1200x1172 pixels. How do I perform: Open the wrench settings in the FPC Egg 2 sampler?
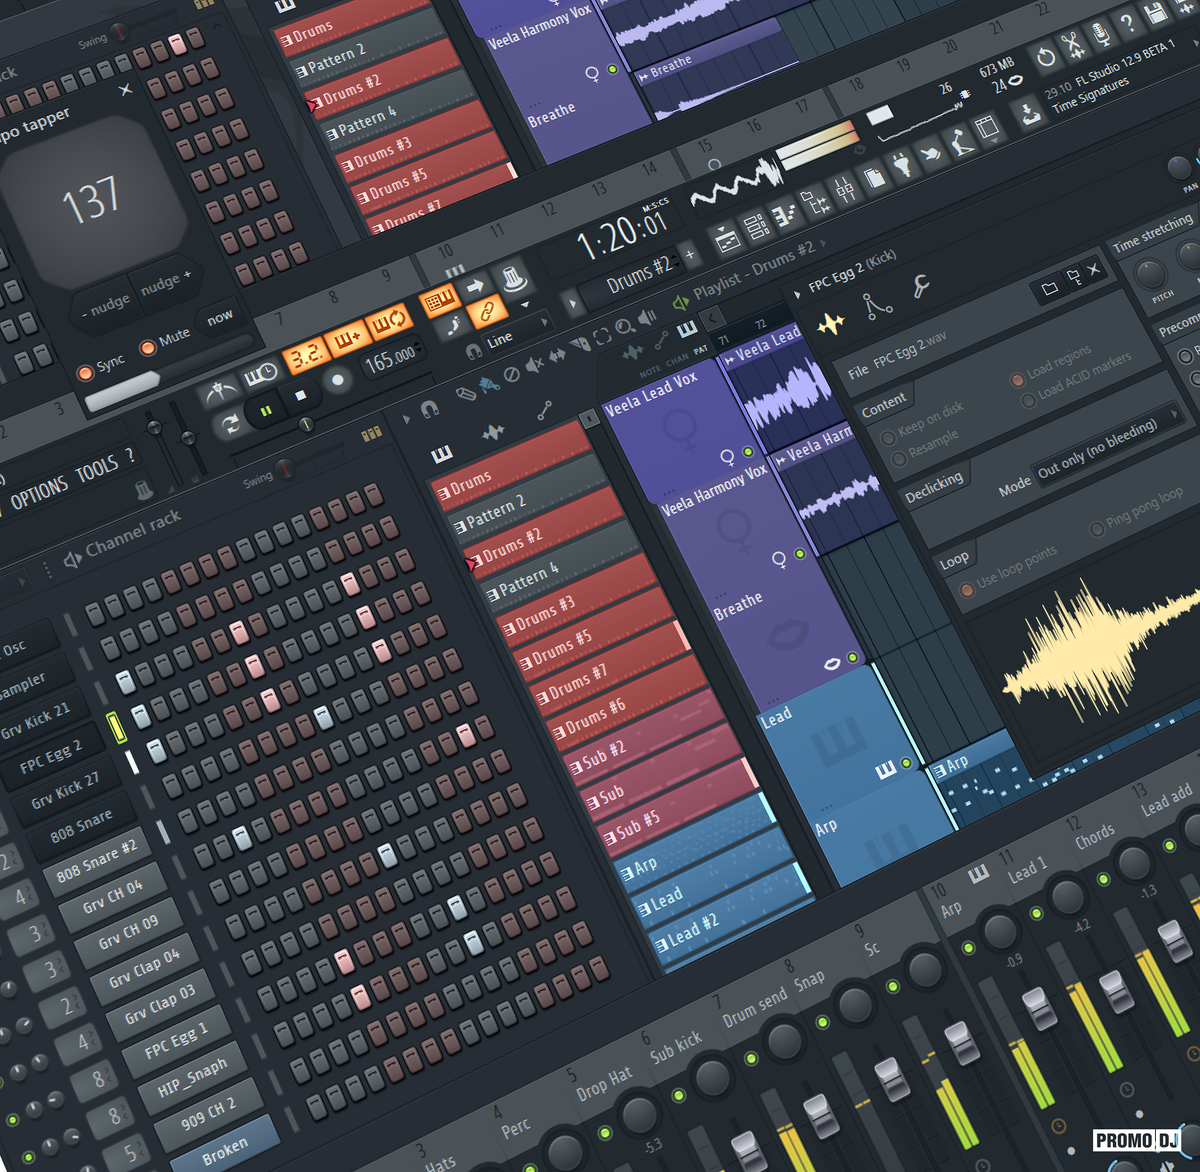920,287
